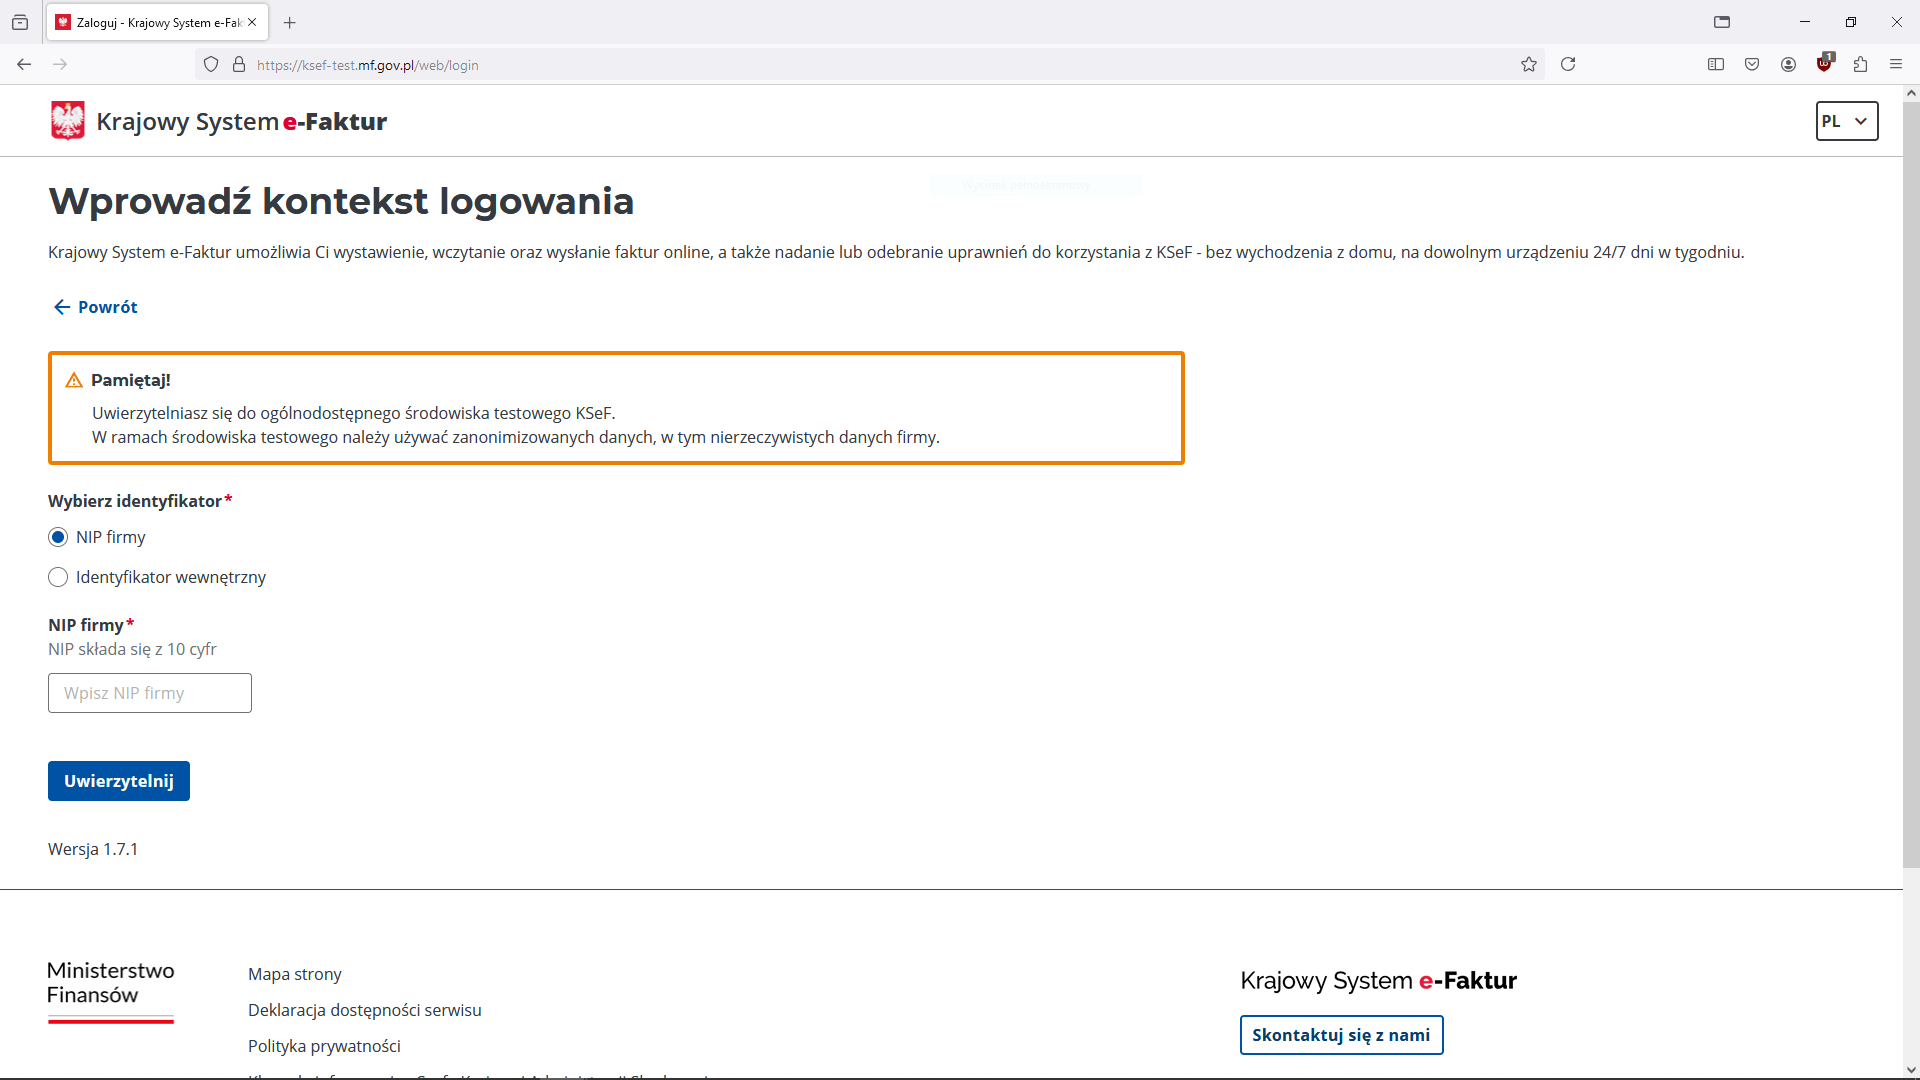Close the Zaloguj browser tab
Image resolution: width=1920 pixels, height=1080 pixels.
click(252, 22)
